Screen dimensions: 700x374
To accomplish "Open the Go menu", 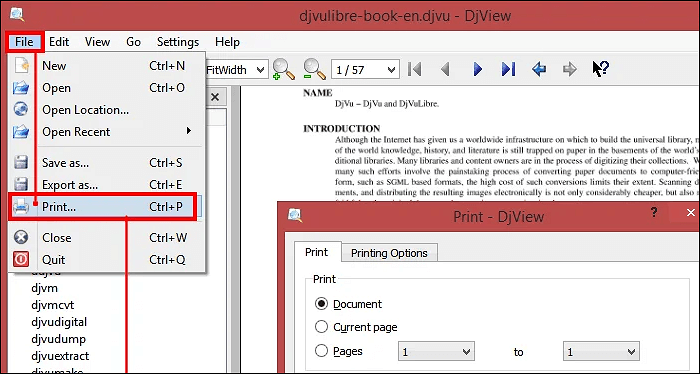I will (x=133, y=42).
